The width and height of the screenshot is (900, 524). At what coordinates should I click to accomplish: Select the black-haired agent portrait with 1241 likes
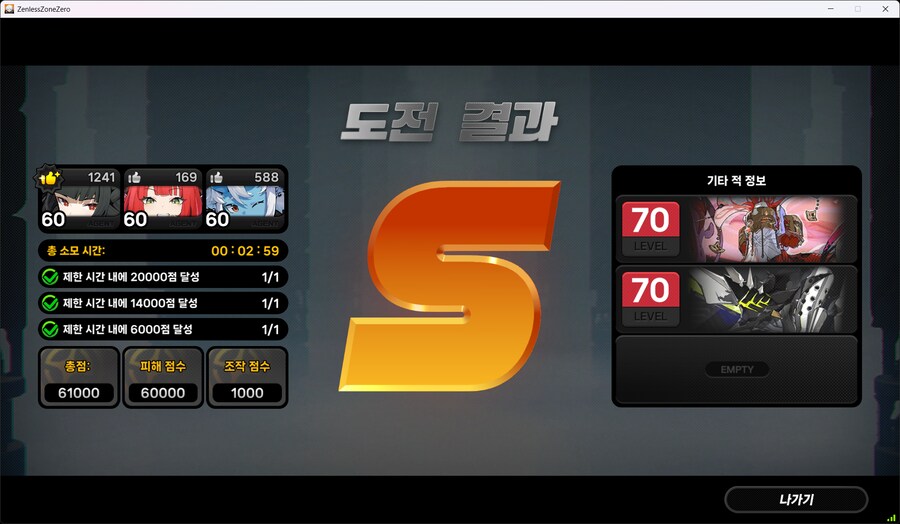click(x=79, y=199)
